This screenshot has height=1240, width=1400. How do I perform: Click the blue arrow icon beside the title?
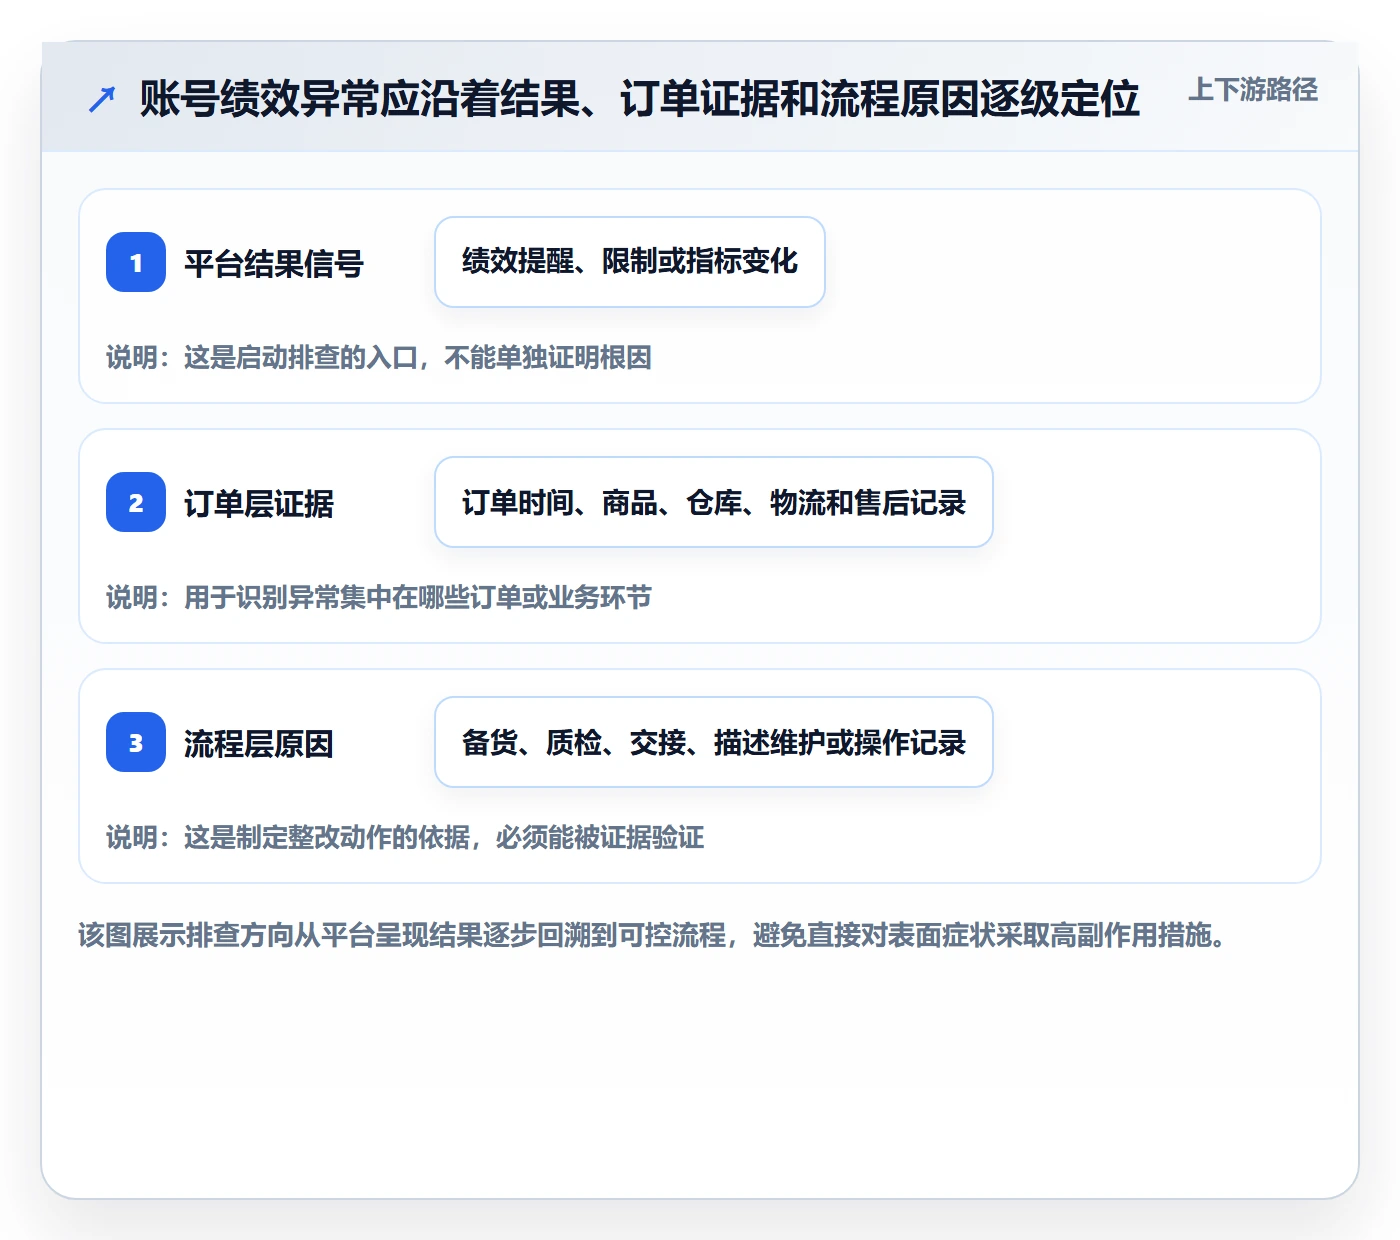tap(102, 99)
